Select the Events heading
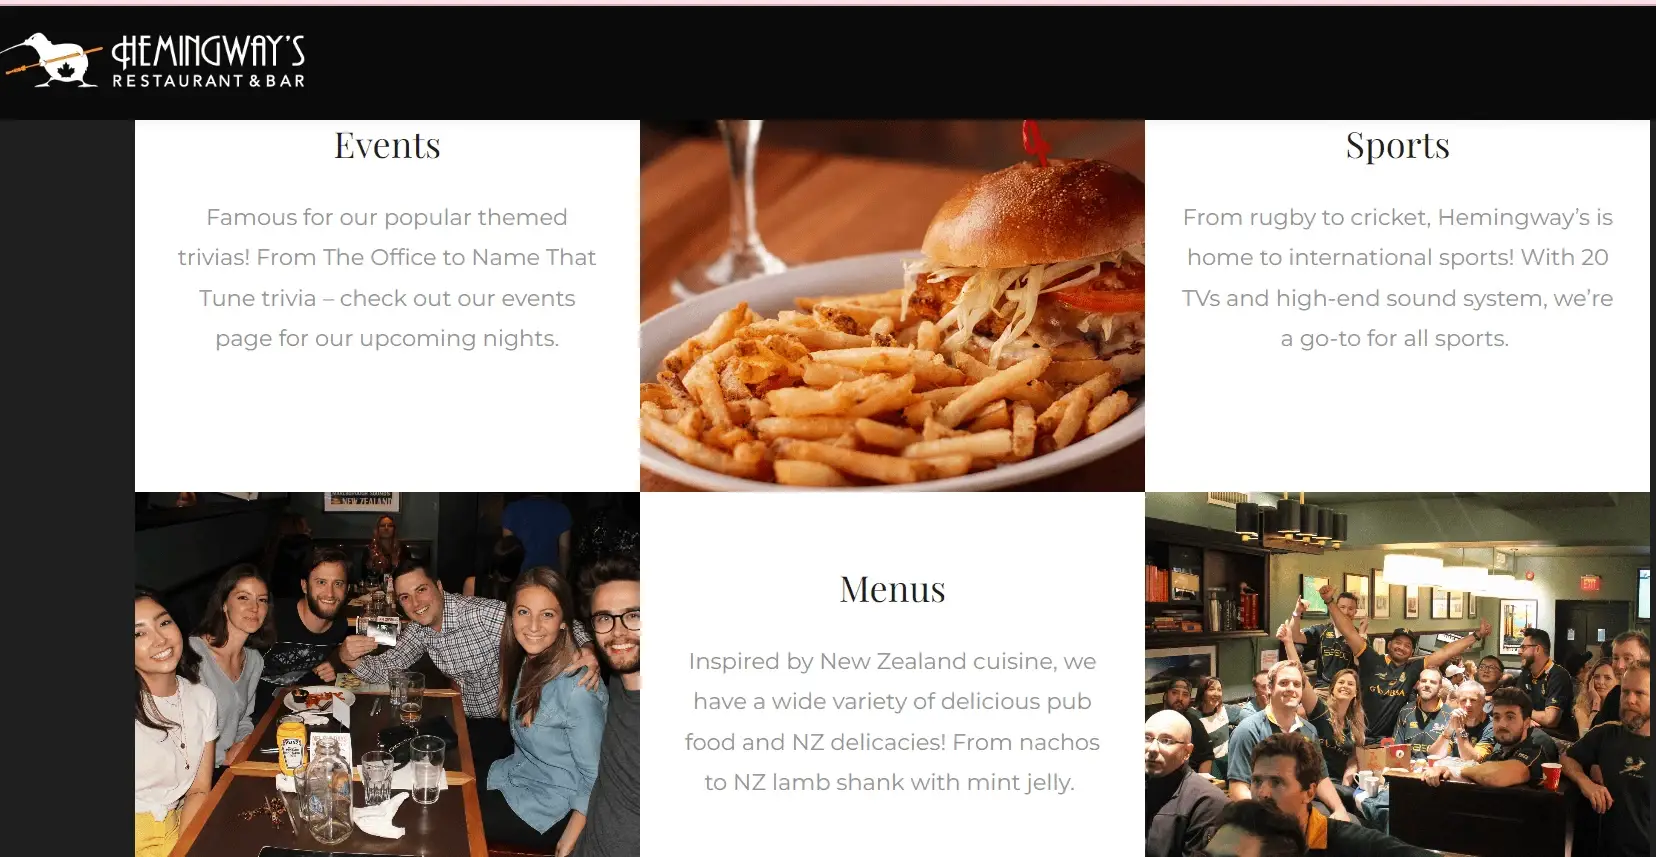This screenshot has width=1656, height=857. pos(387,146)
